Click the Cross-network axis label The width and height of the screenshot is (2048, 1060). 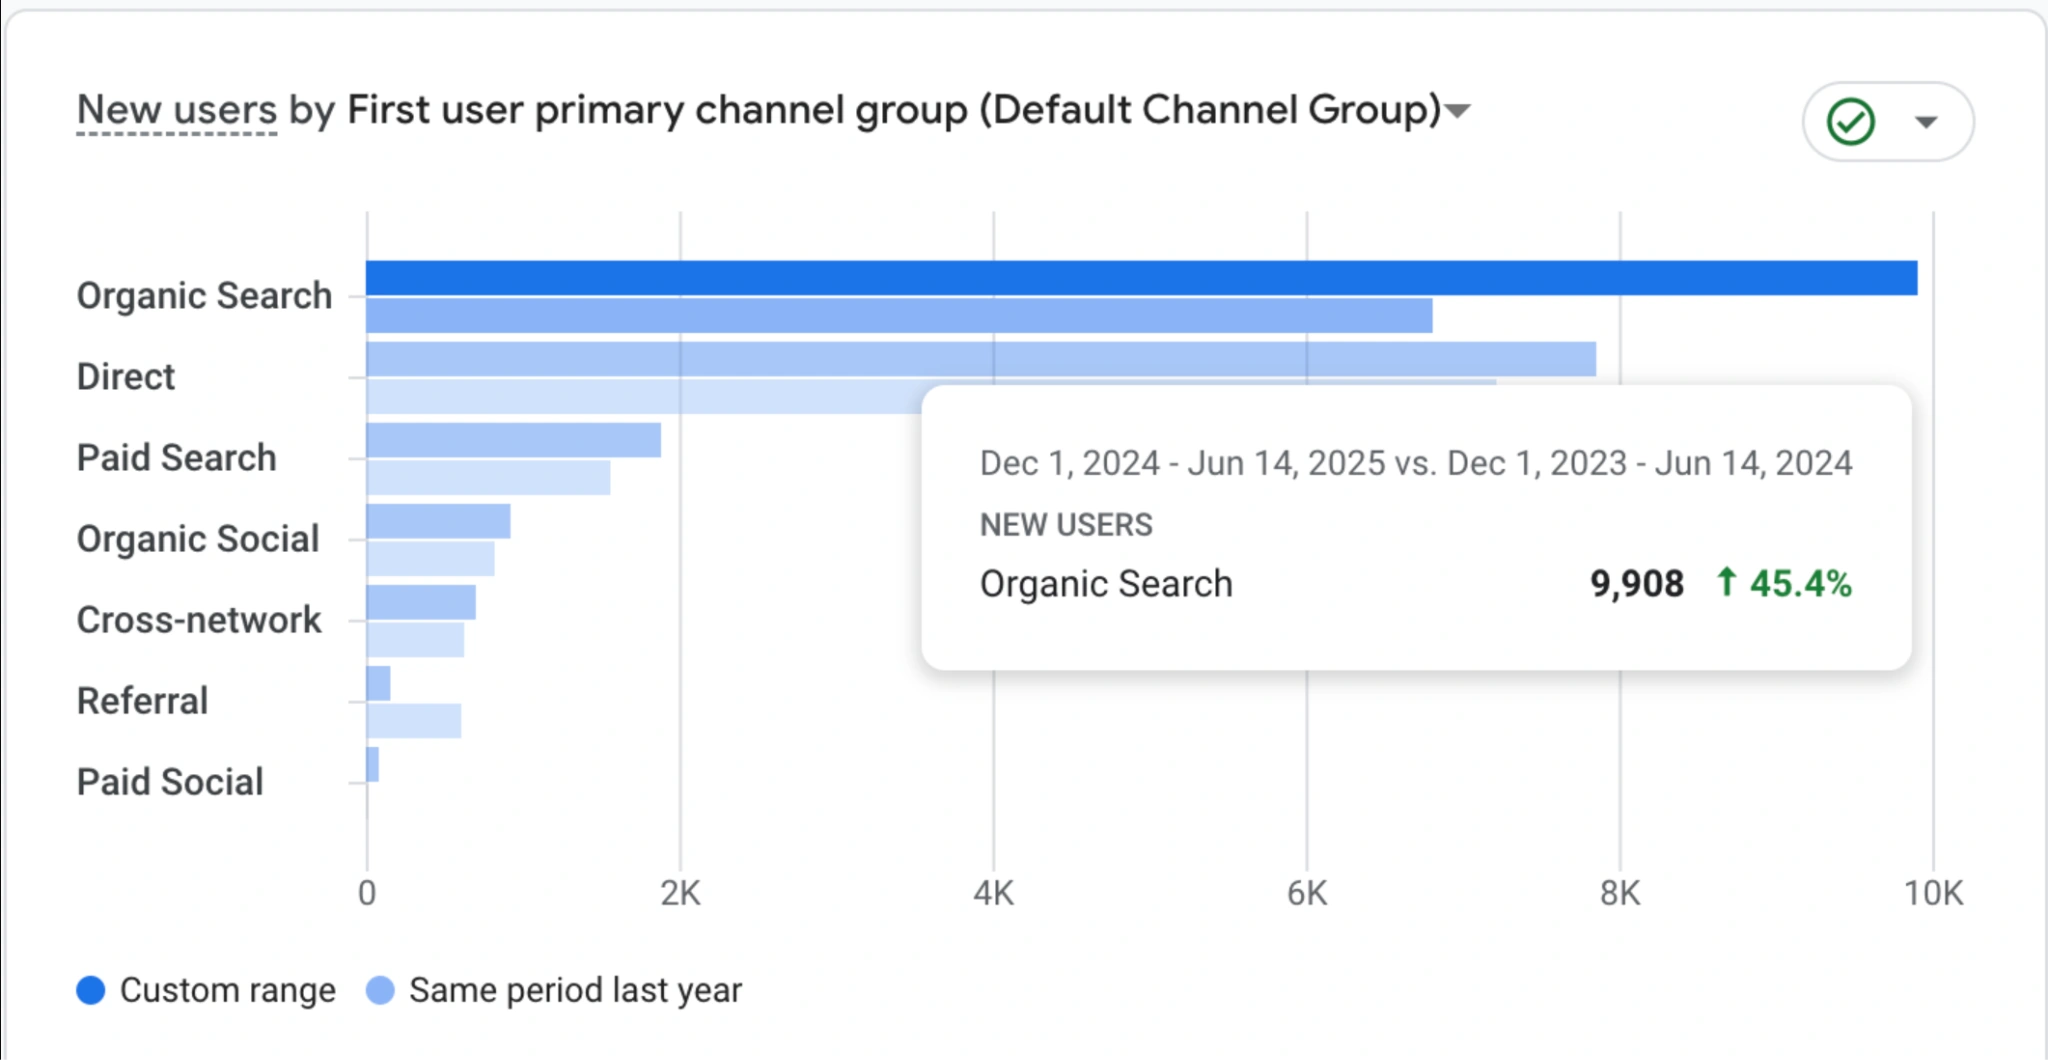[x=199, y=620]
